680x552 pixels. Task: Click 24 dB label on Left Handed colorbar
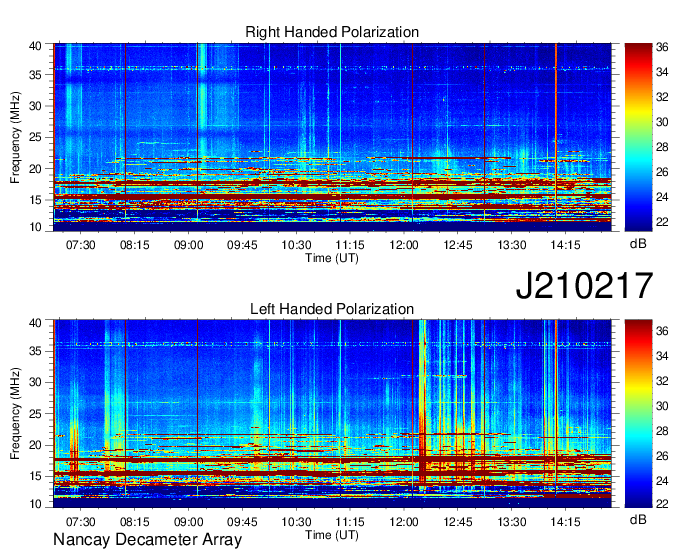tap(662, 481)
